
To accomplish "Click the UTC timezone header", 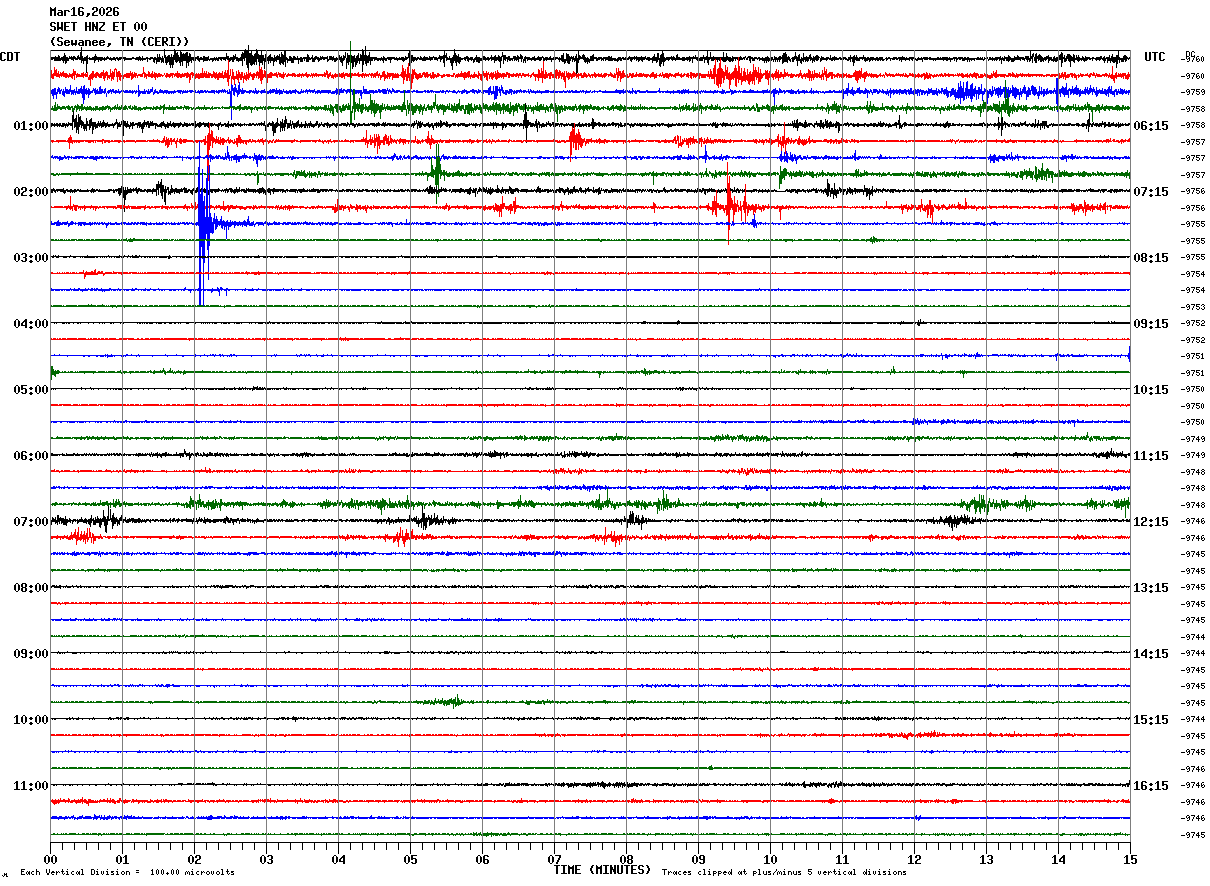I will (x=1155, y=57).
